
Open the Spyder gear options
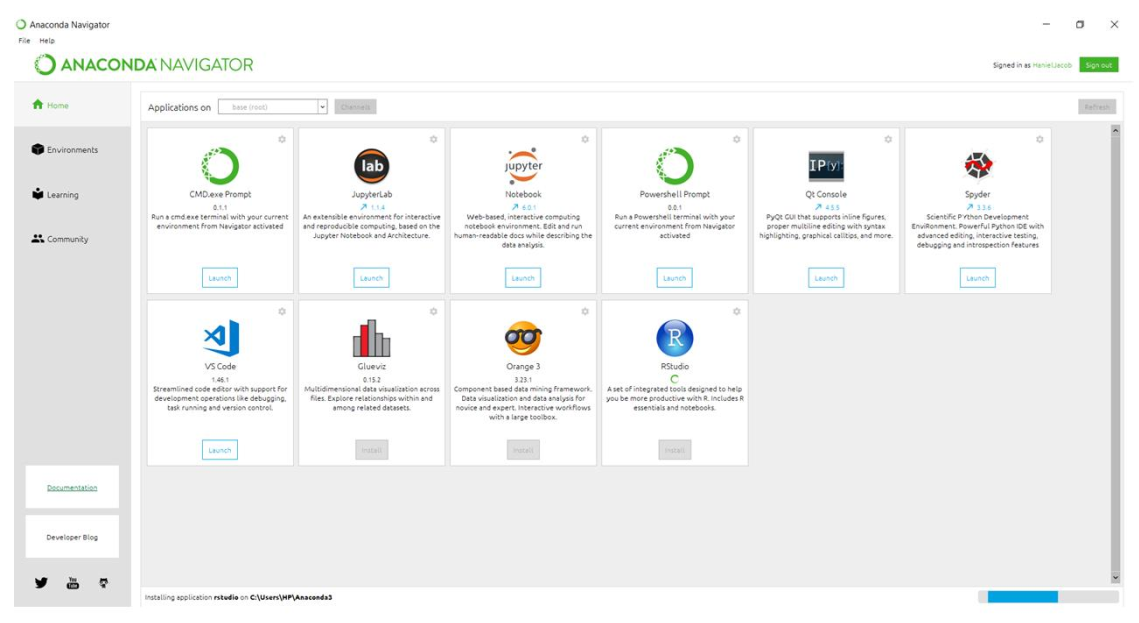pos(1039,139)
